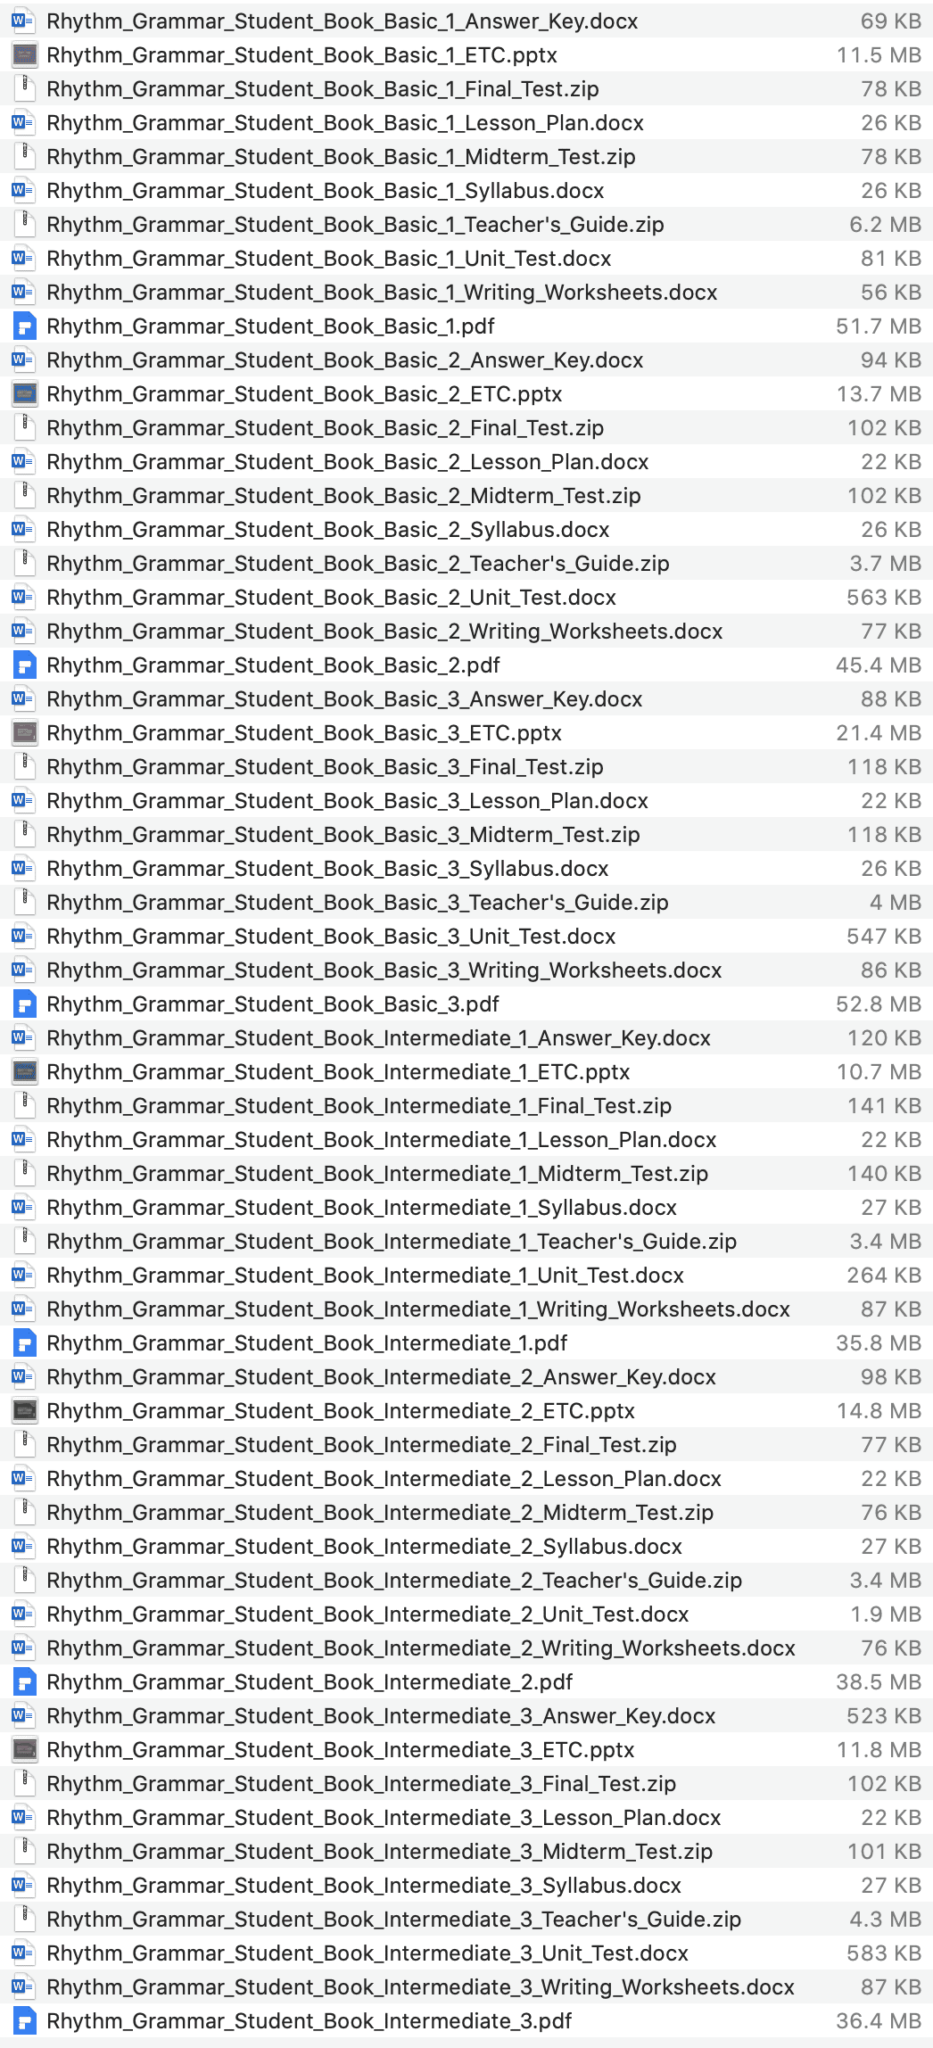Select Basic_2_Teacher's_Guide.zip file name
Screen dimensions: 933x2048
pyautogui.click(x=357, y=564)
